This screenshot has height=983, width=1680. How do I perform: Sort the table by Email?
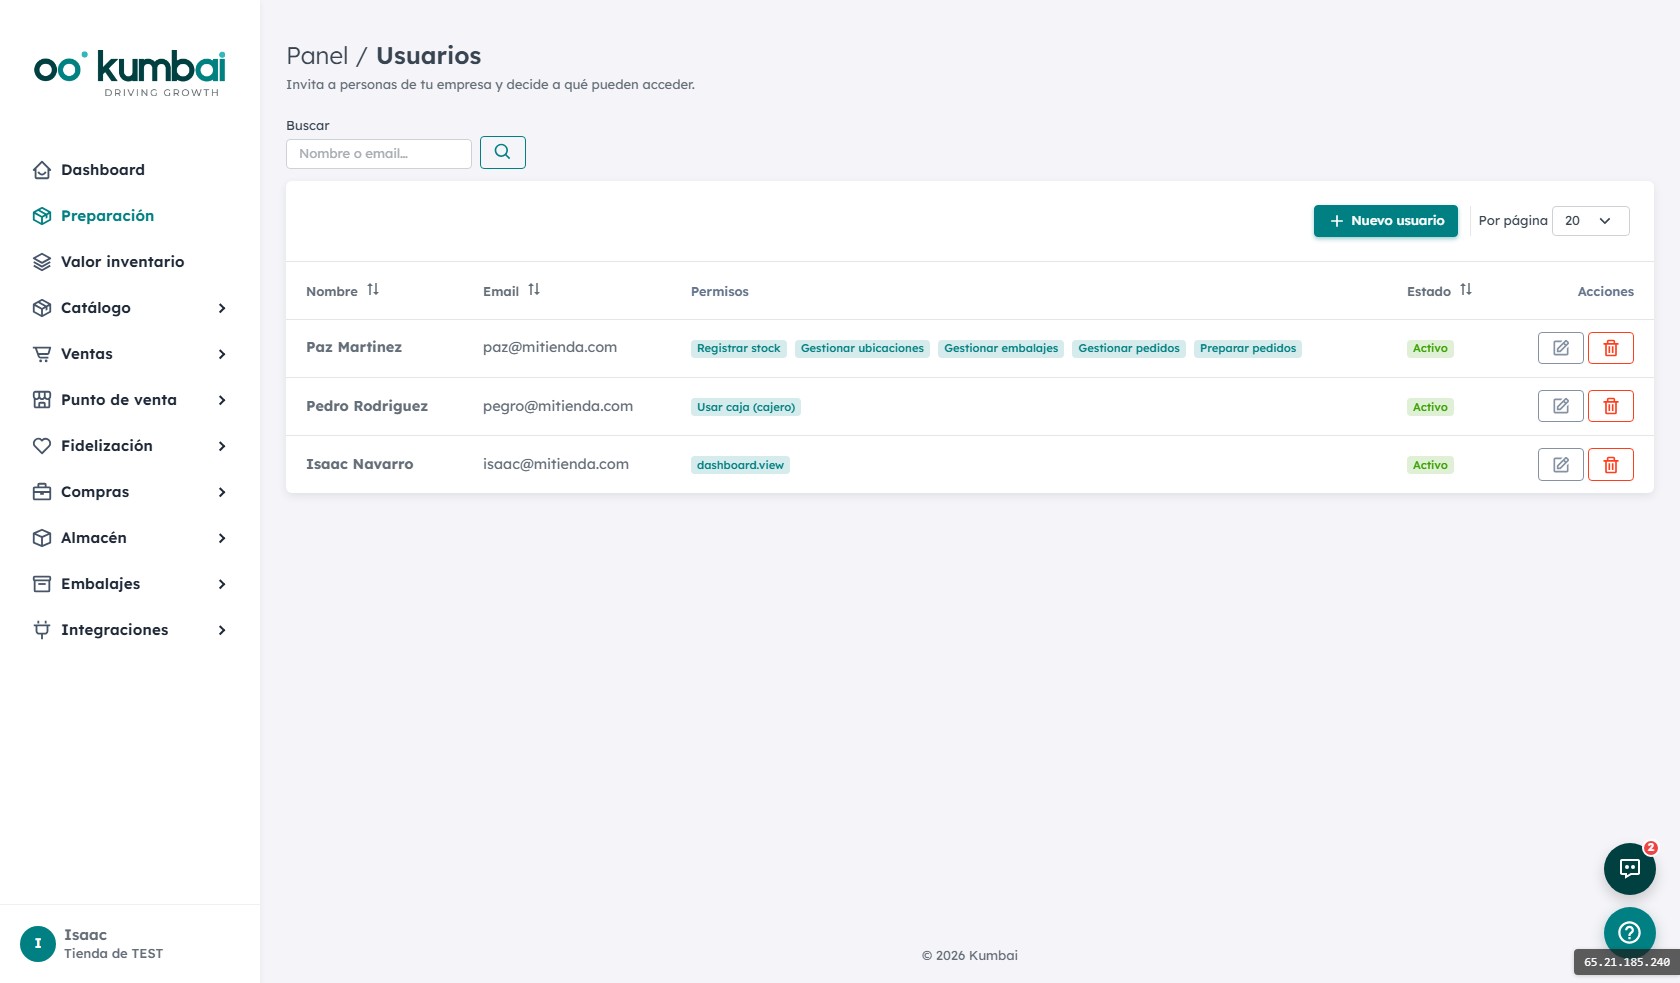(534, 290)
